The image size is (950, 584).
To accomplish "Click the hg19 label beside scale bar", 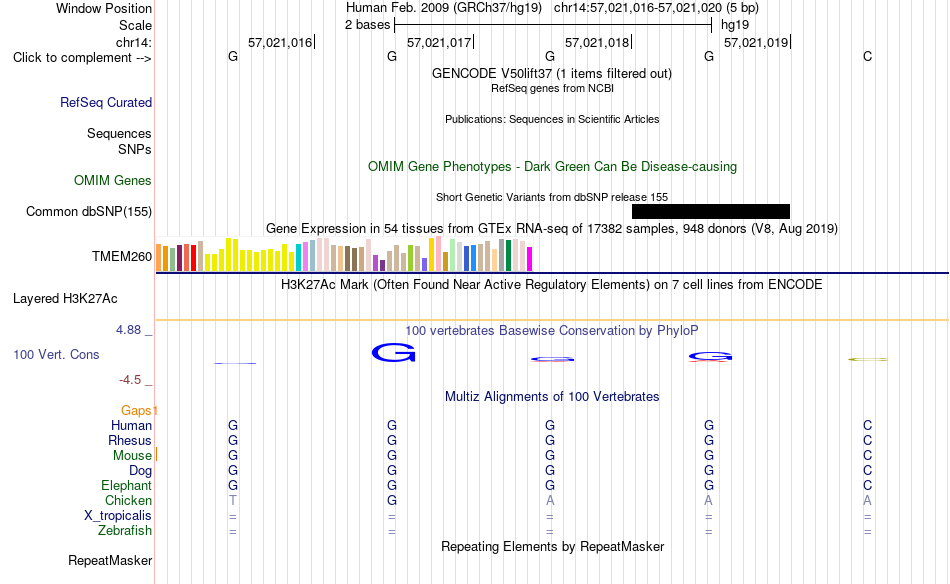I will tap(735, 25).
